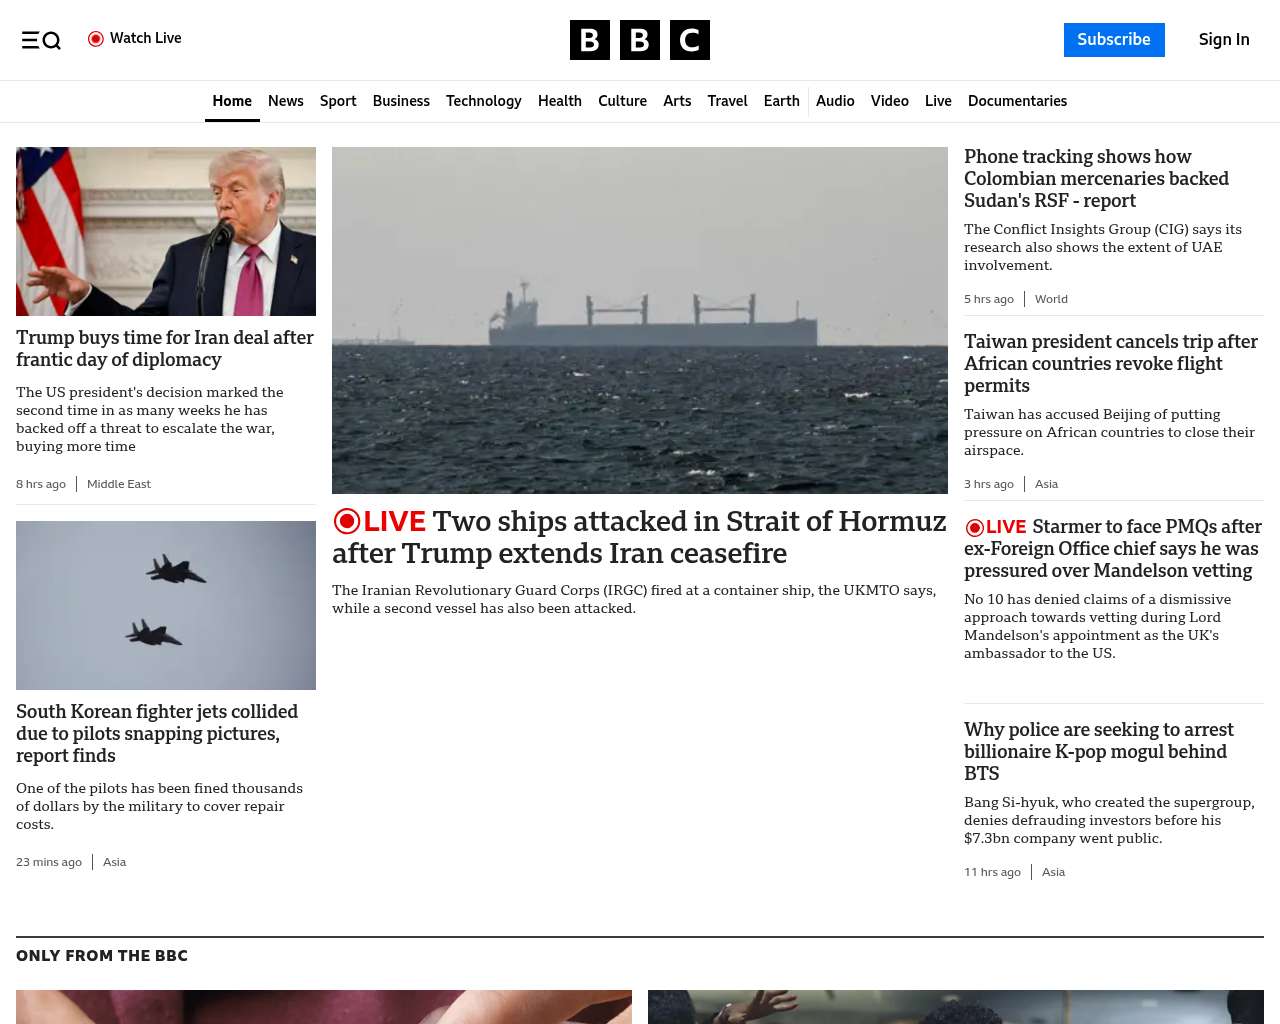
Task: Click the Sign In link
Action: 1223,40
